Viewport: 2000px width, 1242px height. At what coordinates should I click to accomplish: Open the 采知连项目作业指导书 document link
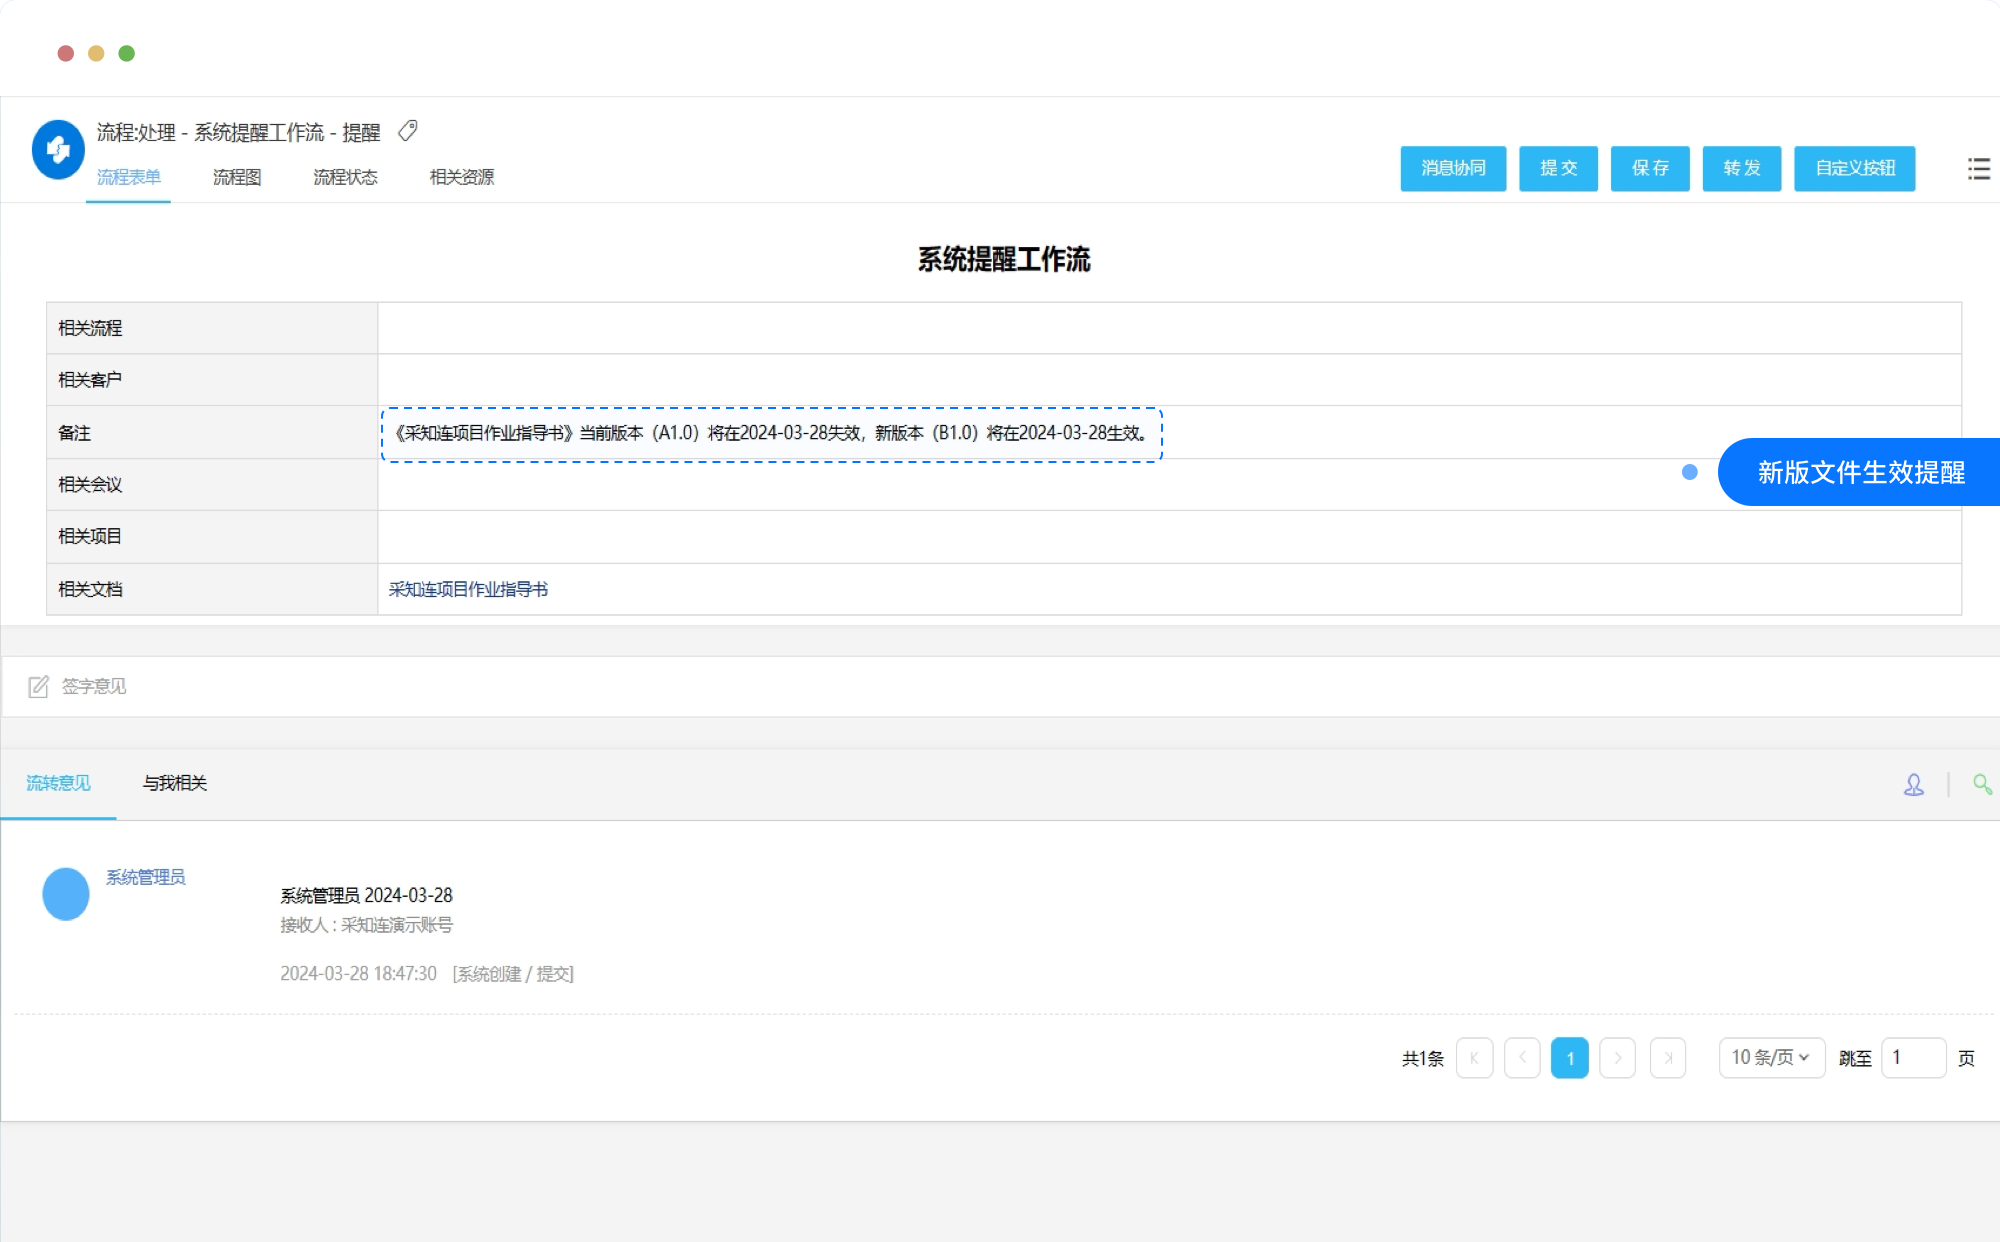[468, 590]
